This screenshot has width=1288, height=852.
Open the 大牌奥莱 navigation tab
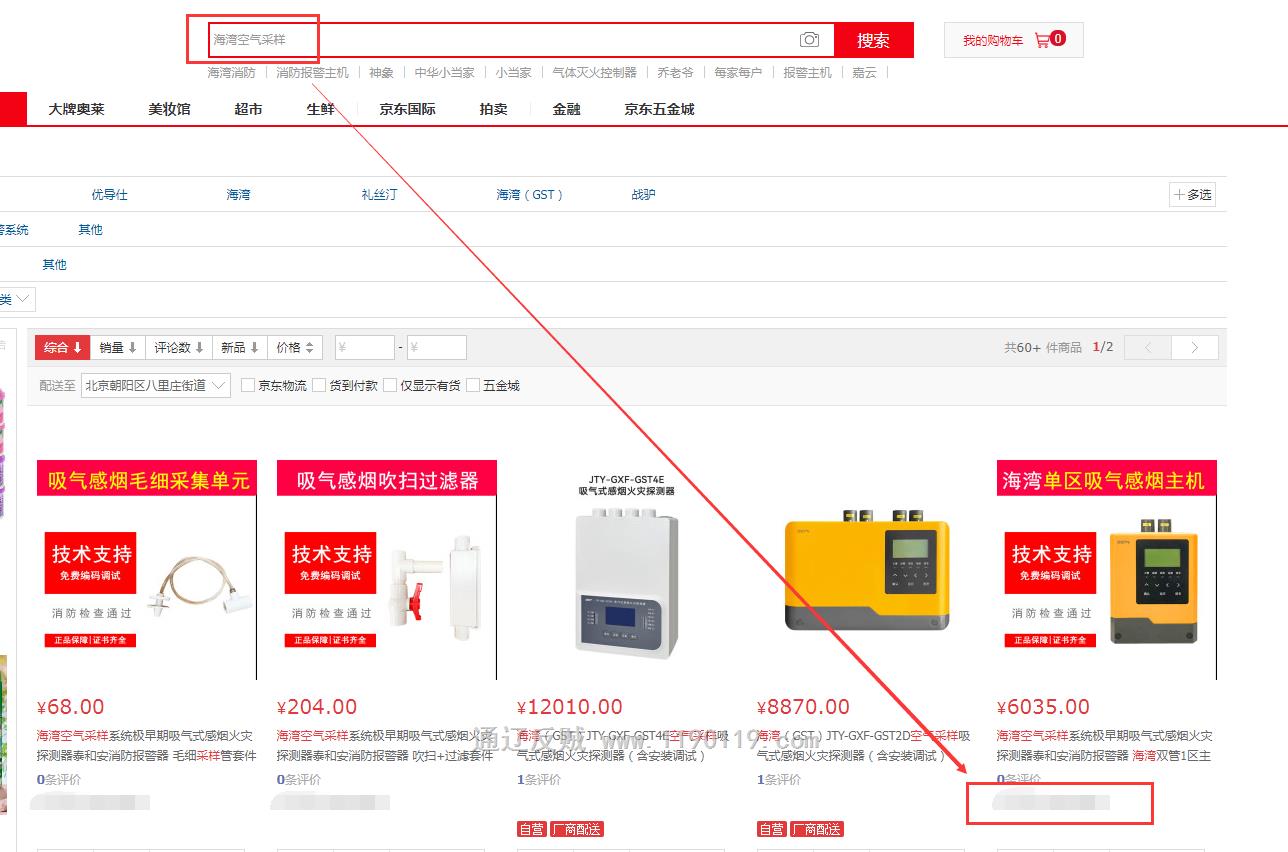pyautogui.click(x=77, y=109)
